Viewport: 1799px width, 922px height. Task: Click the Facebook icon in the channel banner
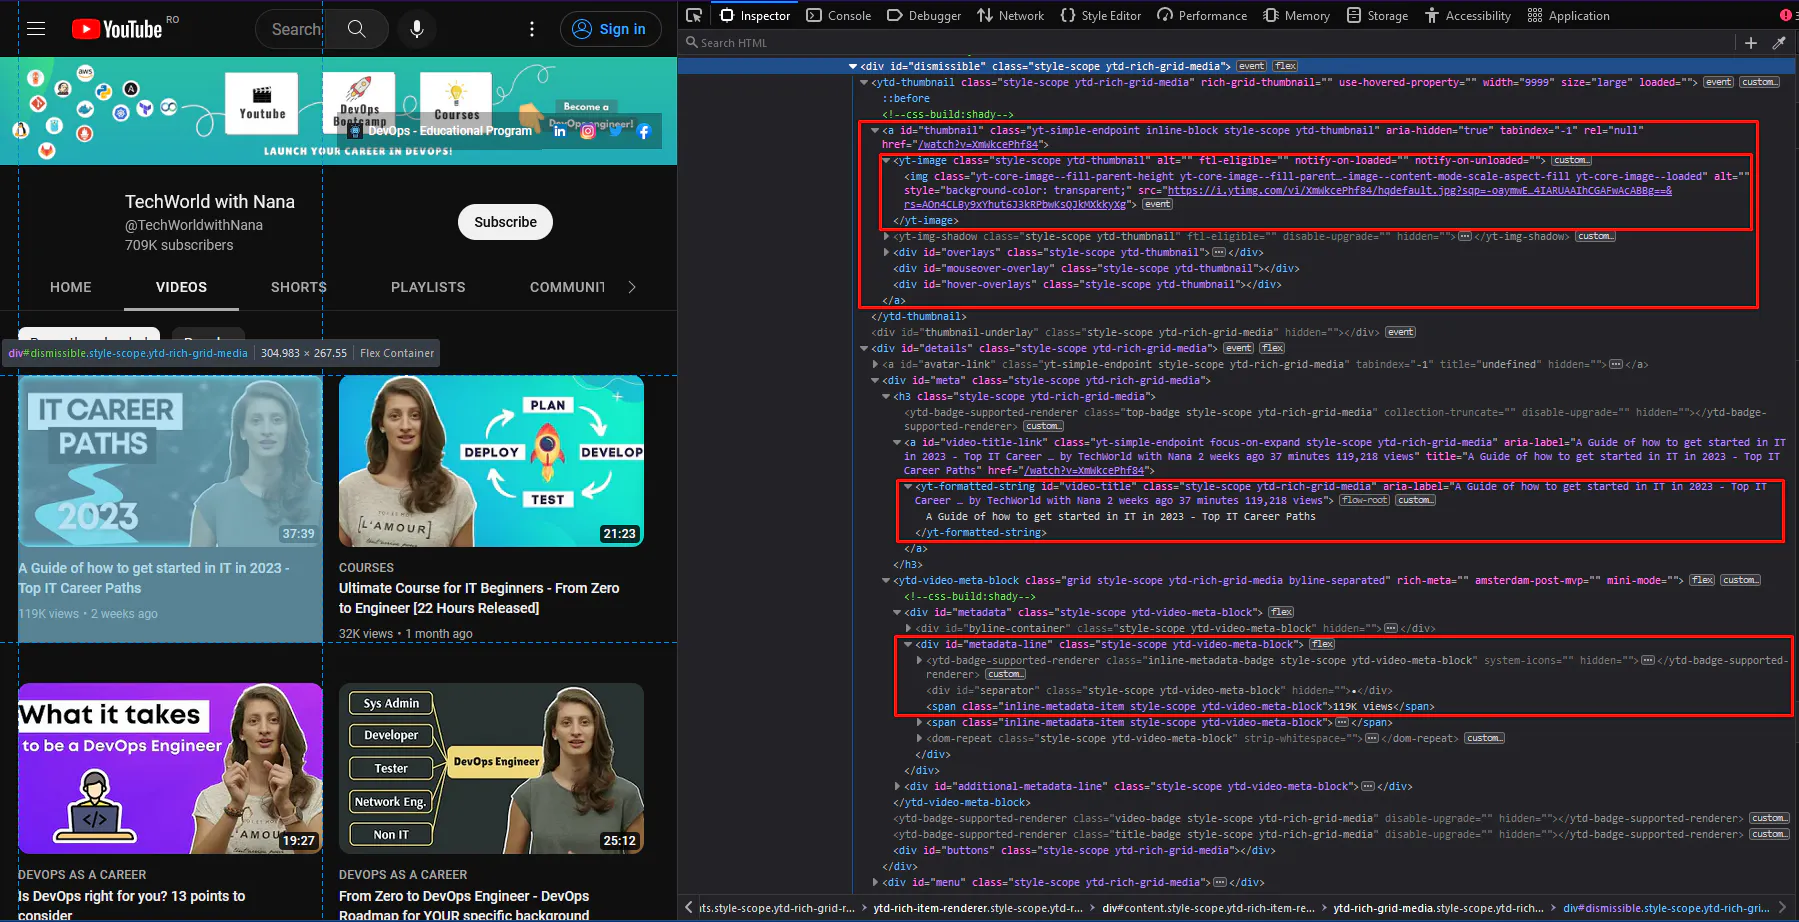644,131
